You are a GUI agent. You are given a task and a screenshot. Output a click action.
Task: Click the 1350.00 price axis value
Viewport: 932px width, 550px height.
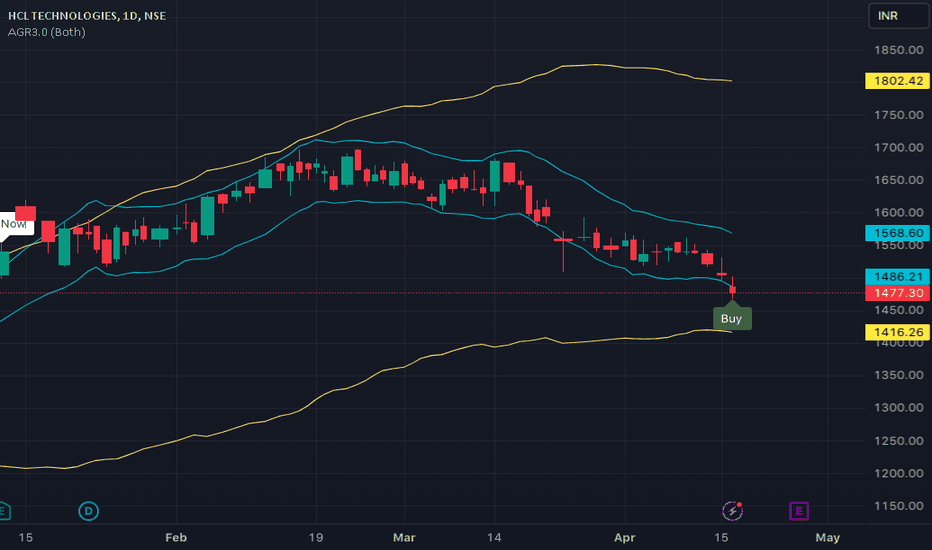[x=899, y=375]
